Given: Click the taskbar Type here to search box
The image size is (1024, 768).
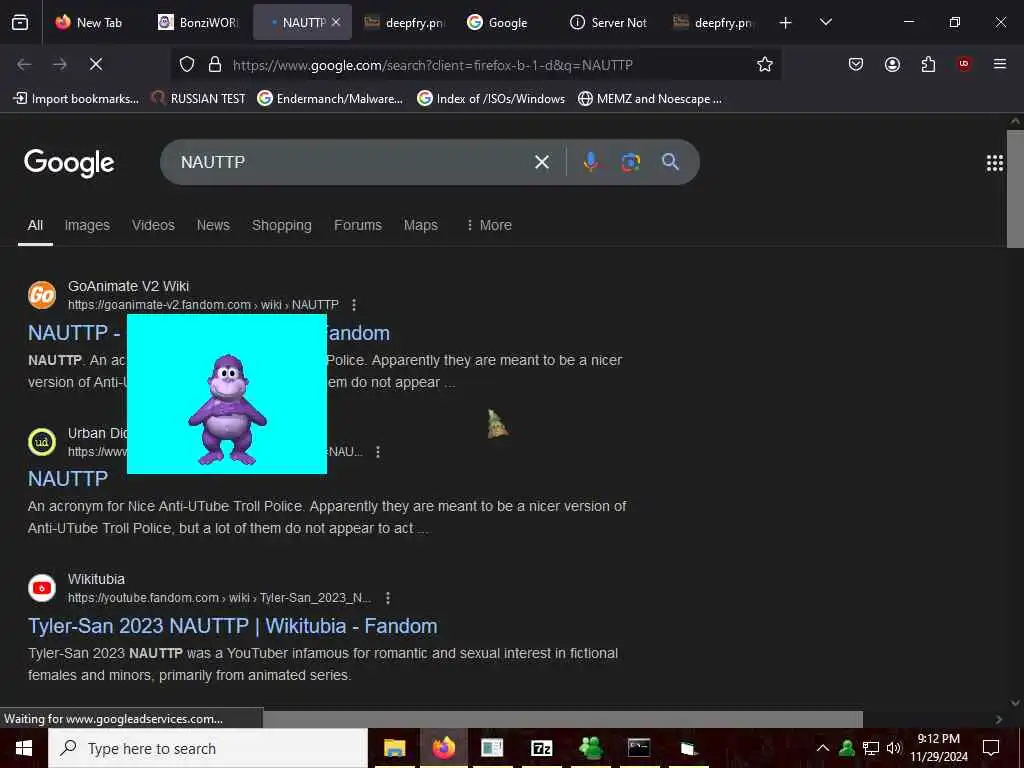Looking at the screenshot, I should tap(208, 748).
